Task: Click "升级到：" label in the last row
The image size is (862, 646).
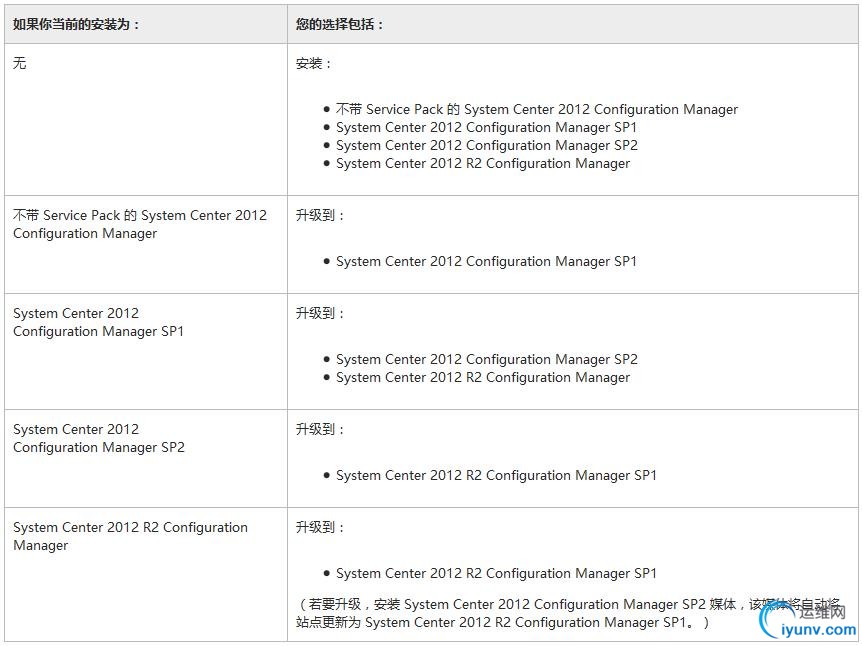Action: point(320,527)
